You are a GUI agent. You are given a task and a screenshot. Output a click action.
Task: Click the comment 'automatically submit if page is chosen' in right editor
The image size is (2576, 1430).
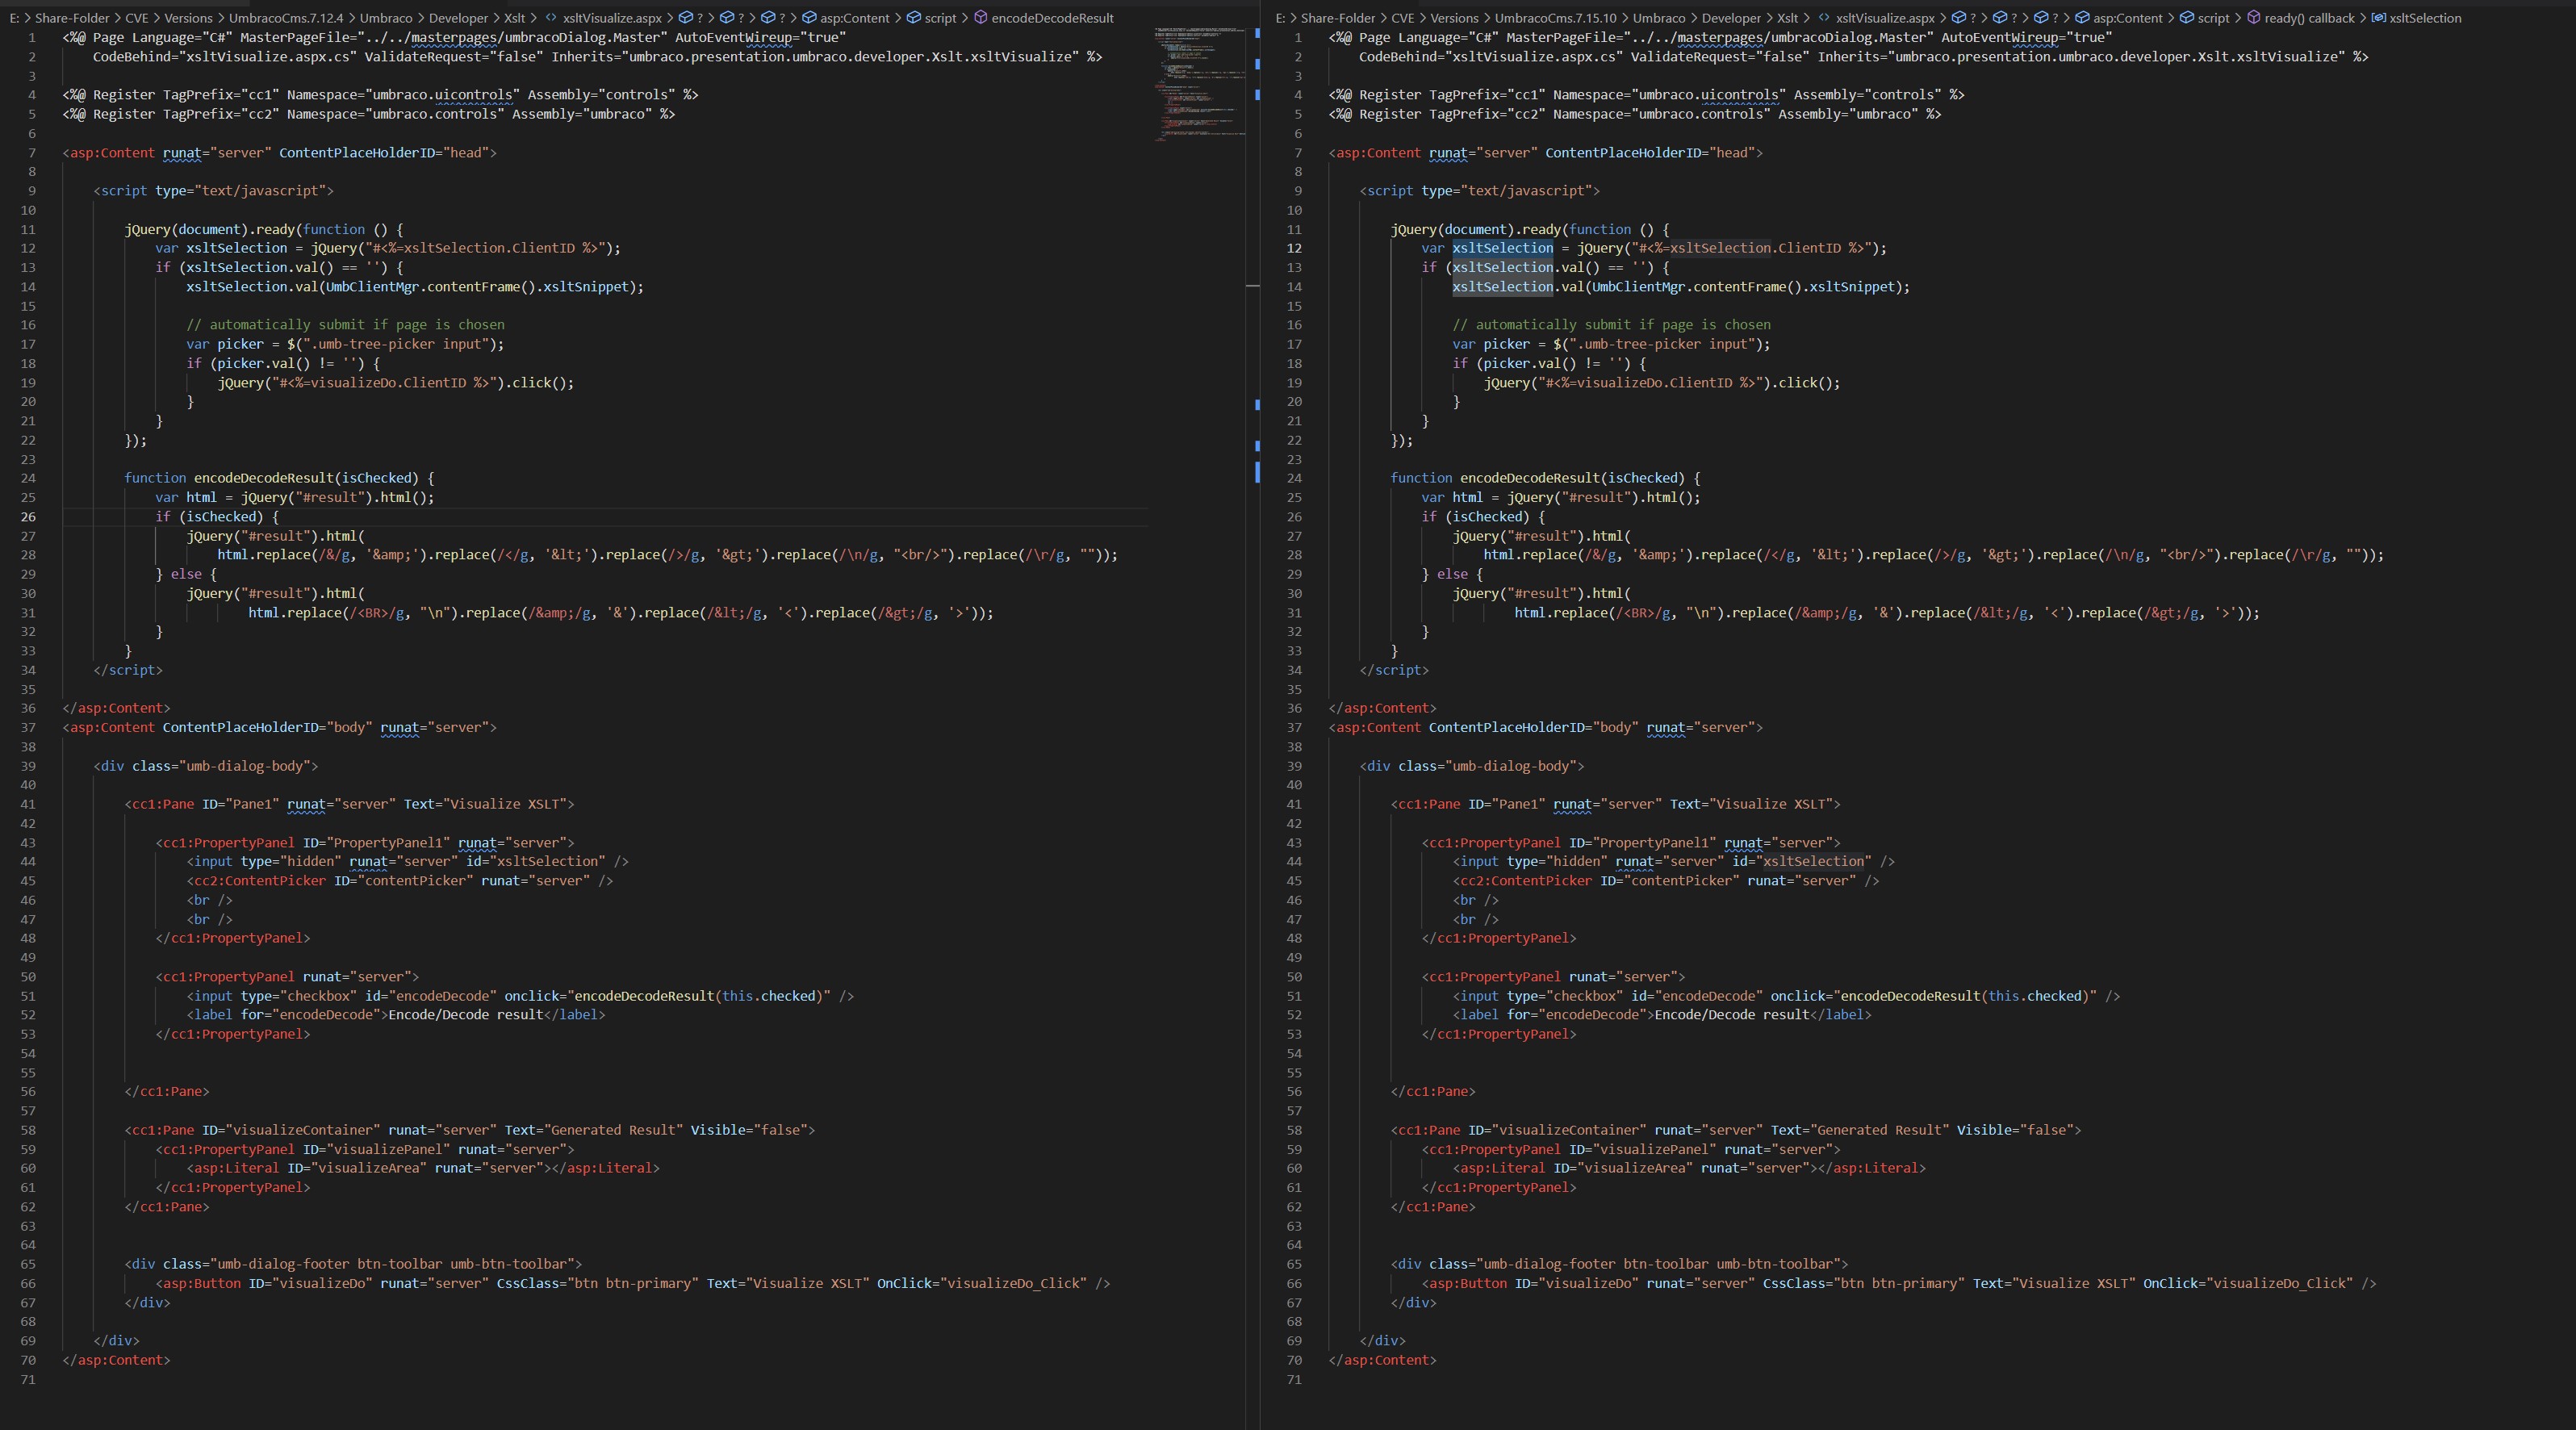pos(1623,325)
